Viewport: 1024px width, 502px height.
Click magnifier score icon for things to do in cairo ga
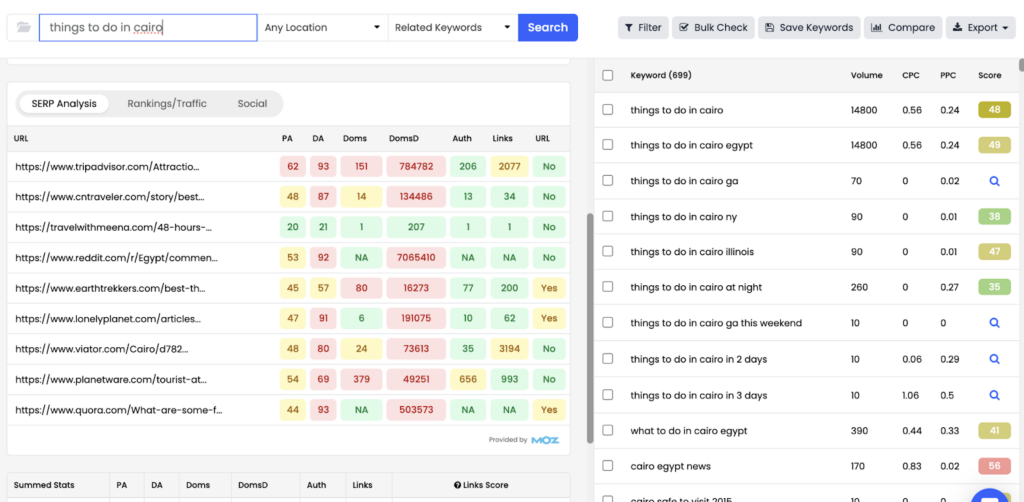point(995,181)
